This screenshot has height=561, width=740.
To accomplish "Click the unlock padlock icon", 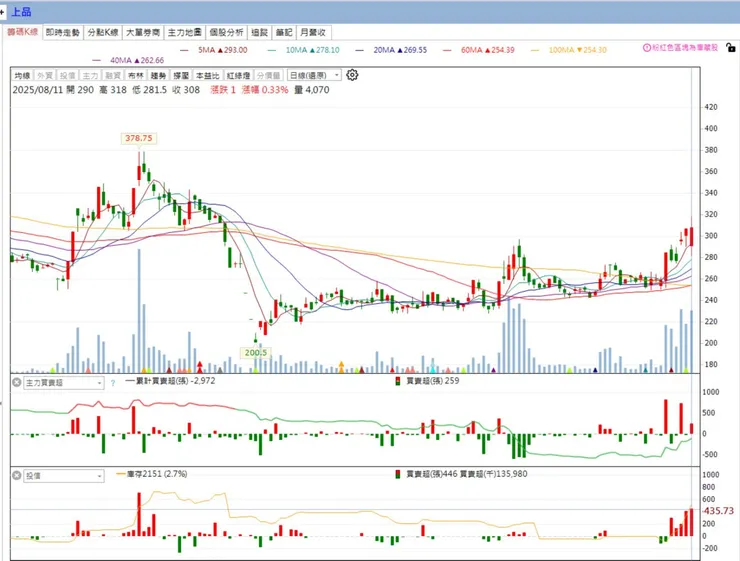I will (x=731, y=48).
